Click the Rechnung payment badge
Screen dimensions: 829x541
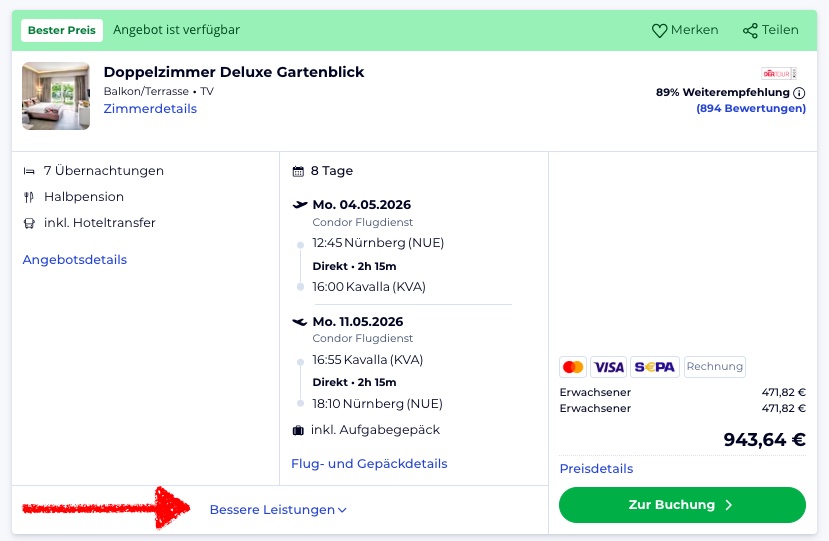pos(714,367)
